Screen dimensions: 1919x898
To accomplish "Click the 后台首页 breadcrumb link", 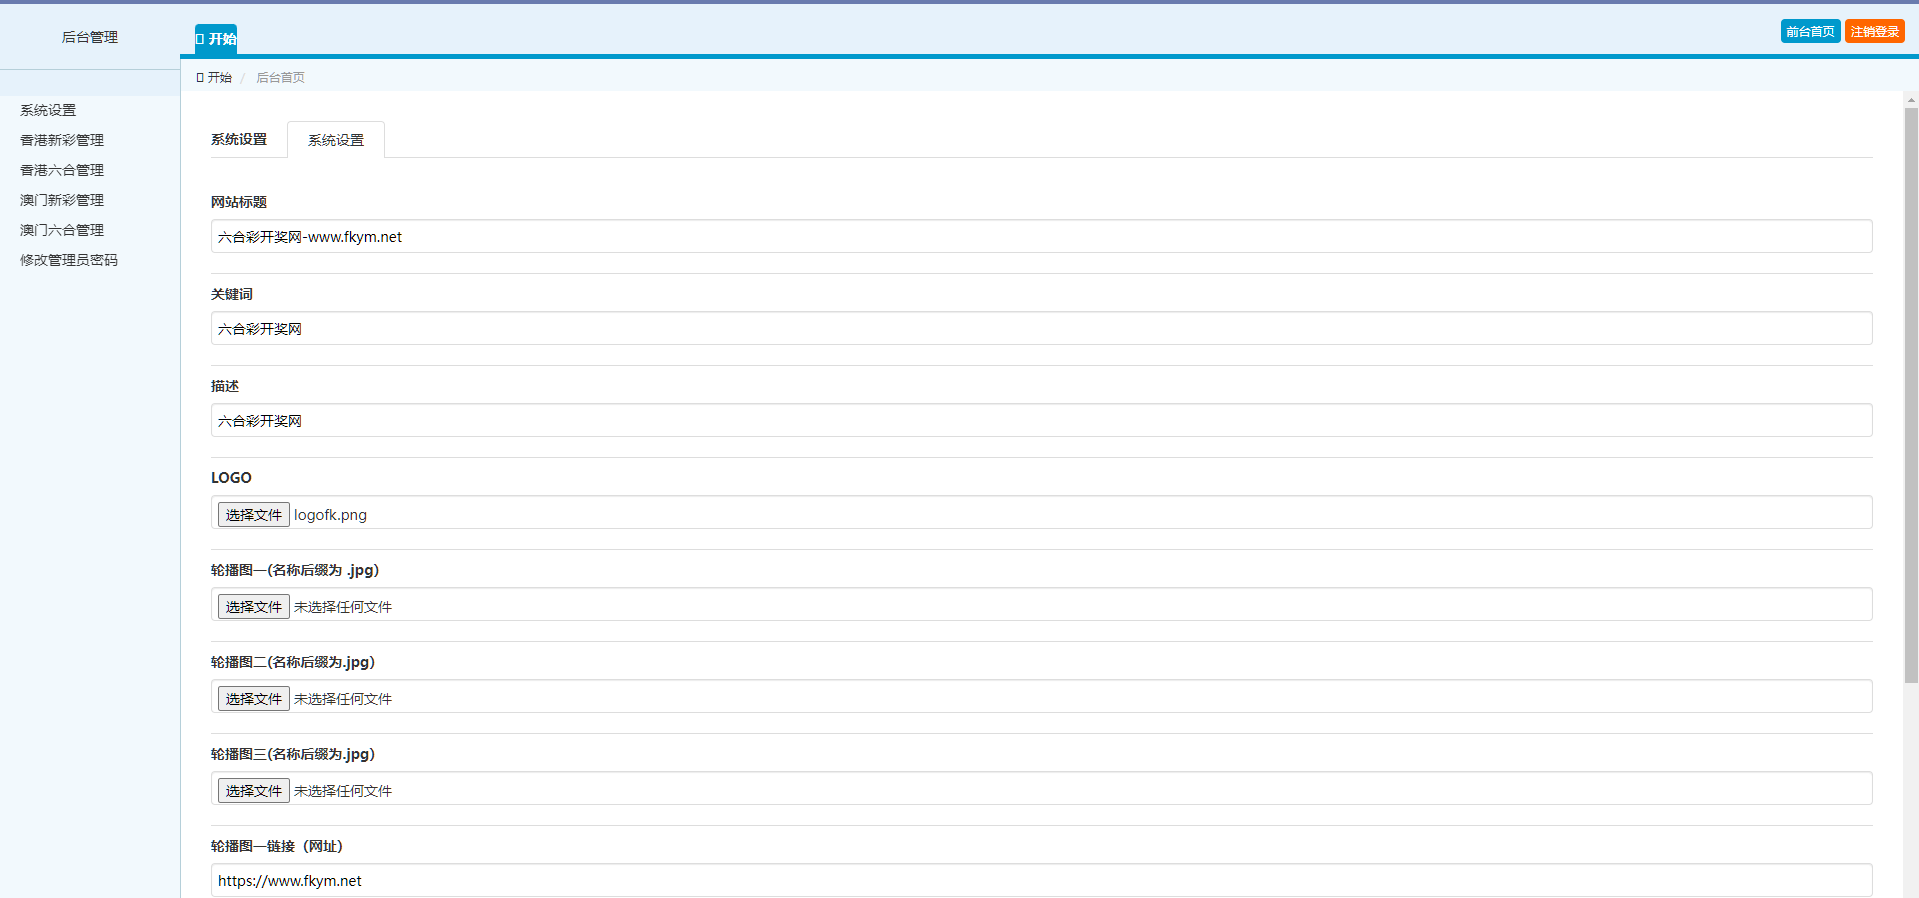I will pos(280,77).
